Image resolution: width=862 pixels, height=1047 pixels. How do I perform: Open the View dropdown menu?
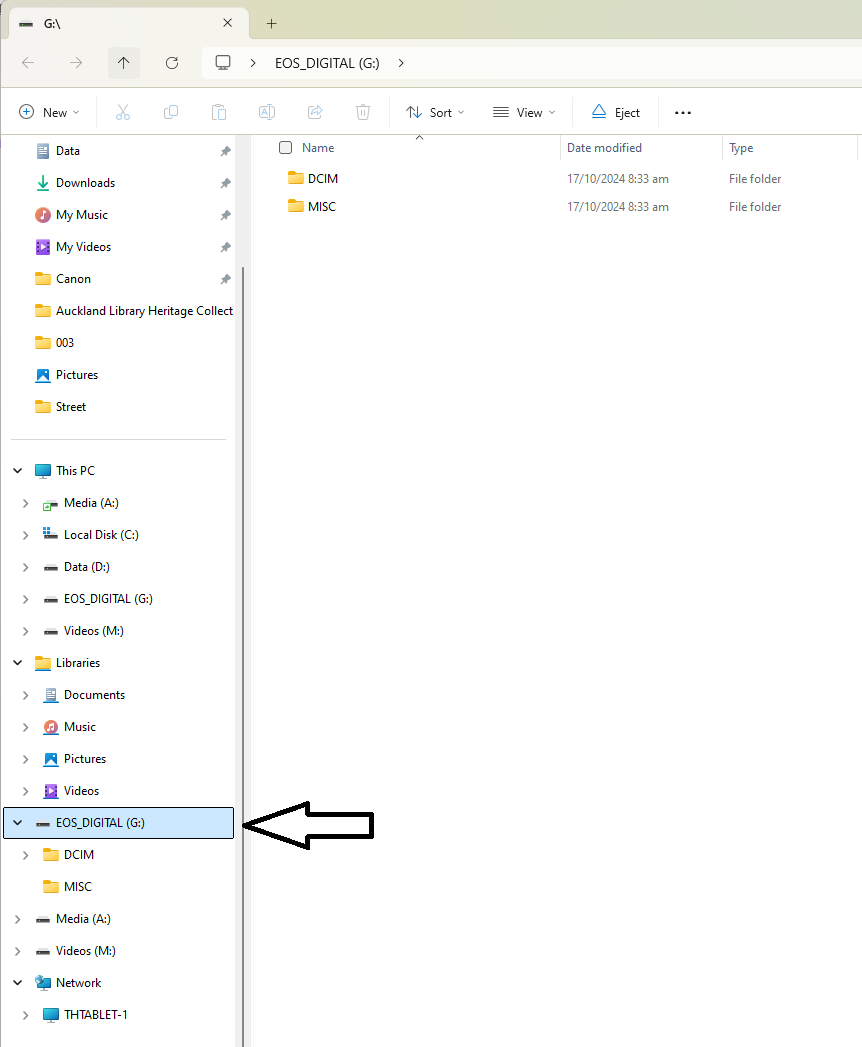(x=524, y=113)
